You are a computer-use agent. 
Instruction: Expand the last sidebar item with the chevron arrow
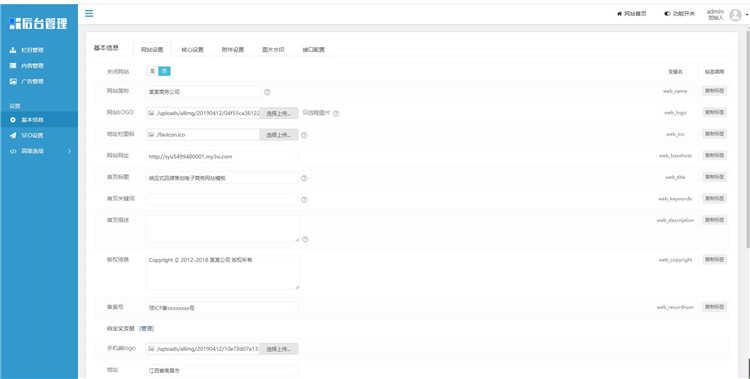[39, 151]
